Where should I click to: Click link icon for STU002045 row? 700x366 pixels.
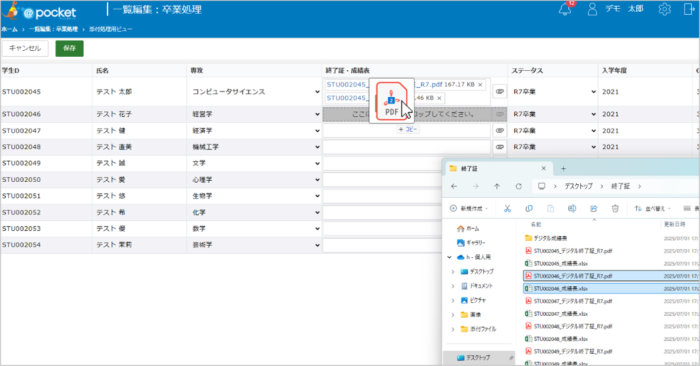point(500,92)
